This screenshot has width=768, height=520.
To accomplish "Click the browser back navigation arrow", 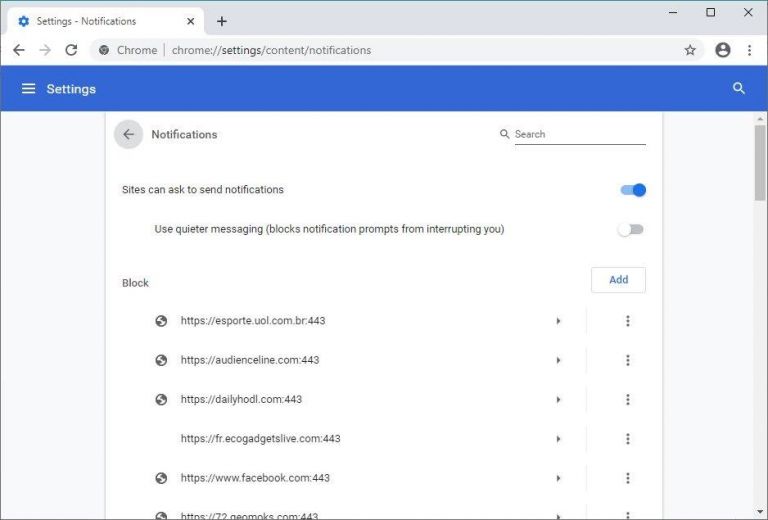I will [19, 50].
